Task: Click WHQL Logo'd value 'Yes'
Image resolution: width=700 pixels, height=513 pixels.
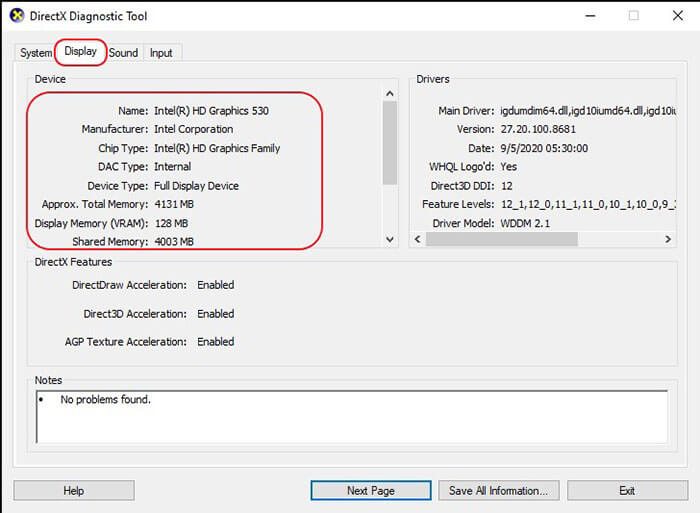Action: [508, 167]
